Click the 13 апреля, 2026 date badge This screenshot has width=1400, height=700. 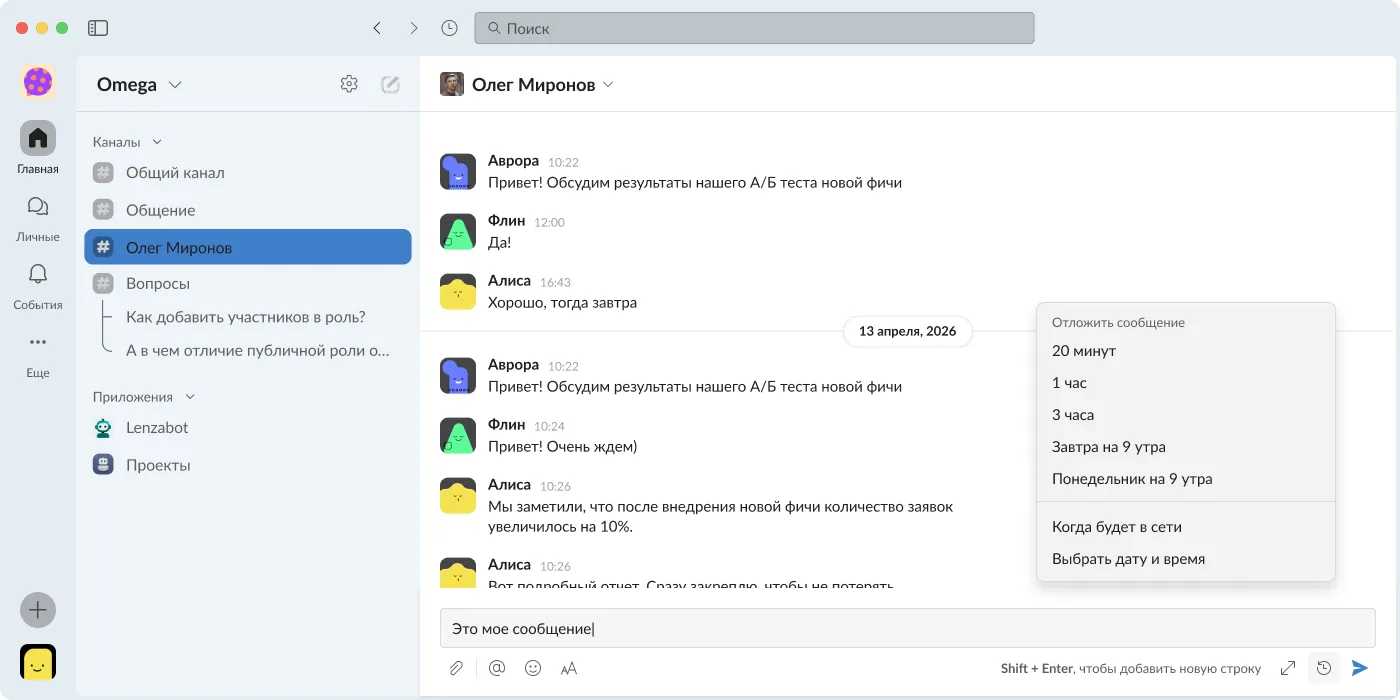point(908,331)
